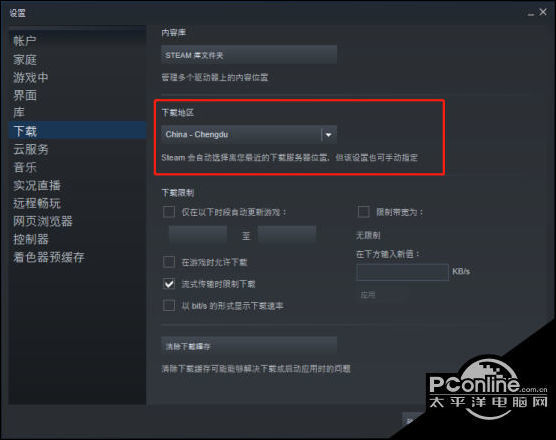The height and width of the screenshot is (440, 556).
Task: Toggle 限制带宽为 checkbox
Action: coord(363,212)
